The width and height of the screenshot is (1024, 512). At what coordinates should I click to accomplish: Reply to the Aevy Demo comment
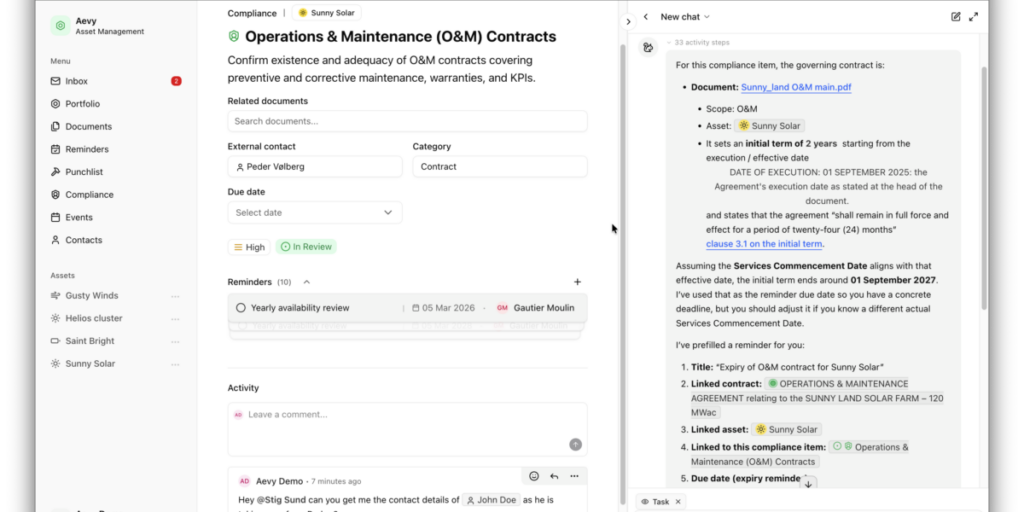coord(554,476)
